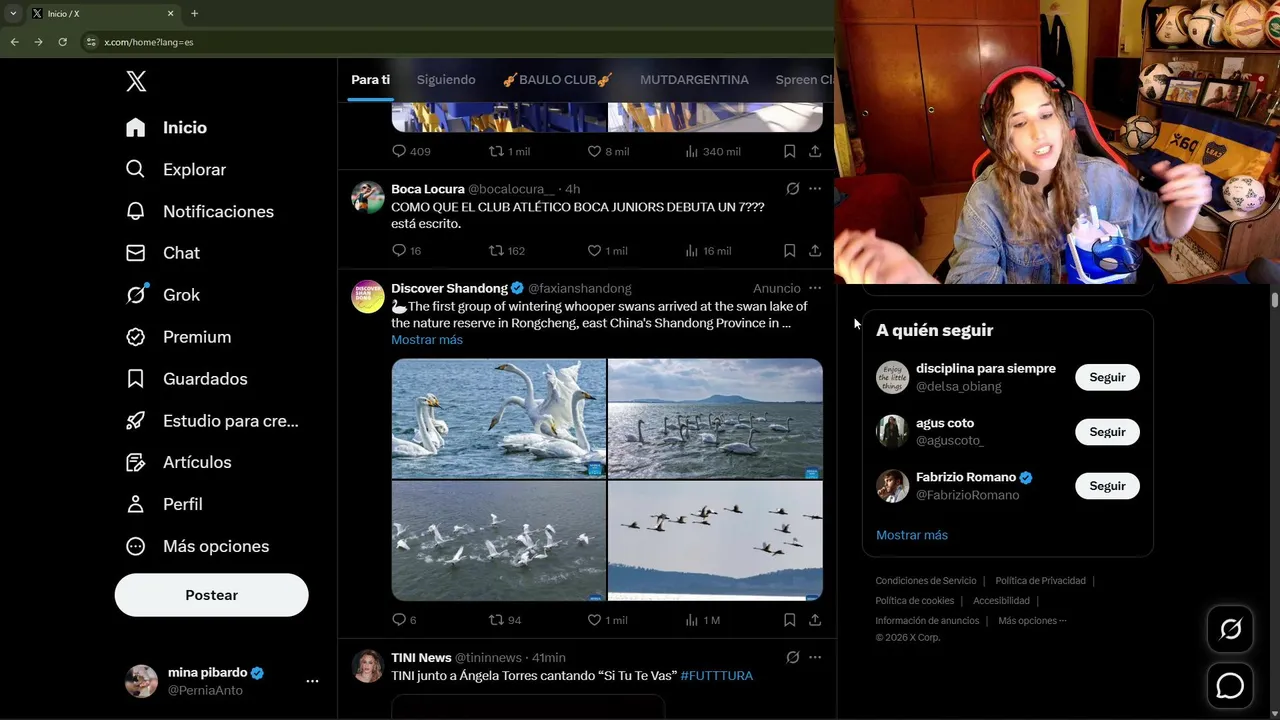Open Explorar search page
Screen dimensions: 1280x720
176,170
